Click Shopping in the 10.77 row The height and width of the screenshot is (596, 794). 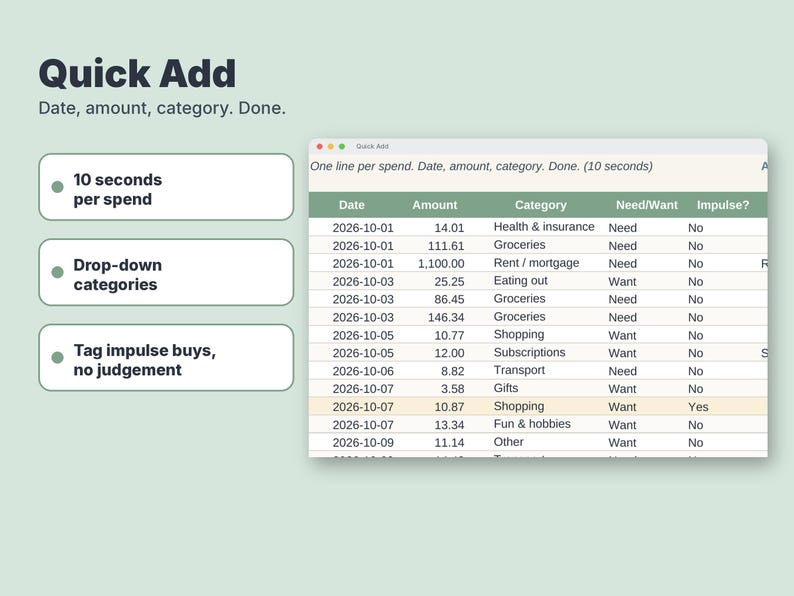(x=519, y=334)
